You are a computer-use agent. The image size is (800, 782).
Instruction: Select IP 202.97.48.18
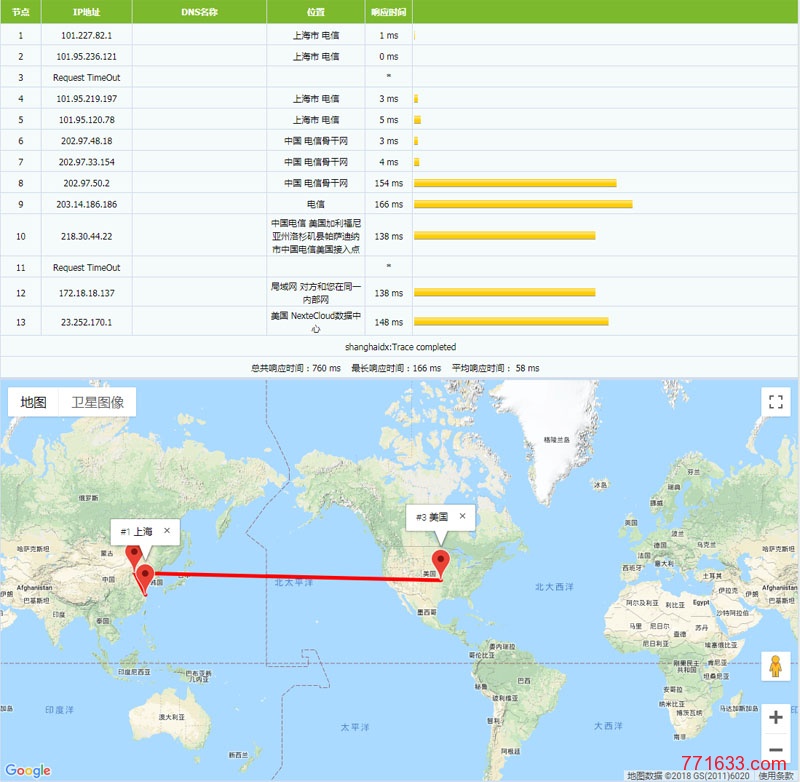click(x=86, y=141)
